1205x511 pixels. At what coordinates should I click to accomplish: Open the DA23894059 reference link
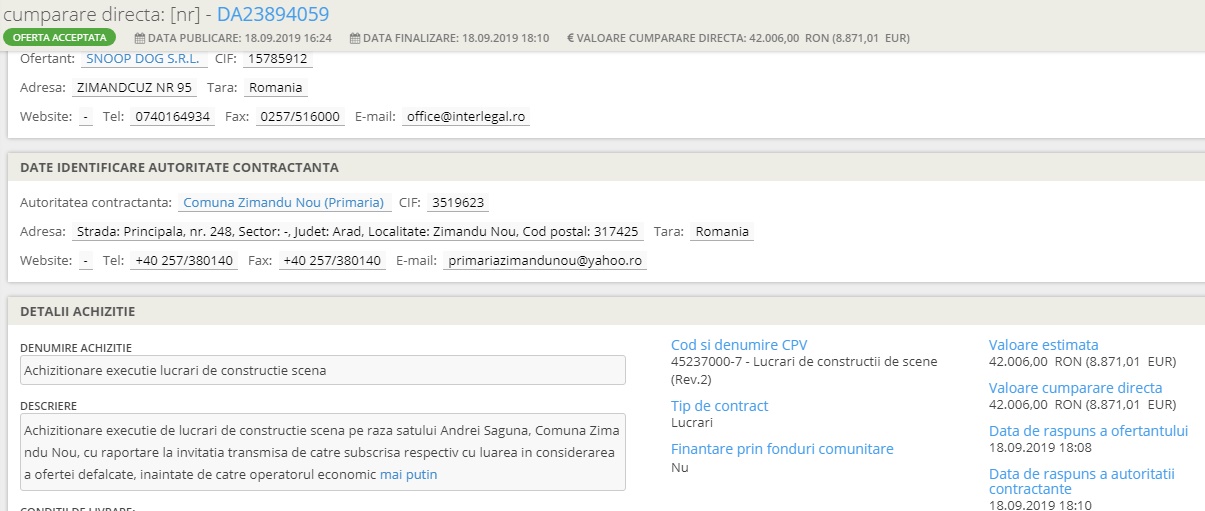(272, 14)
